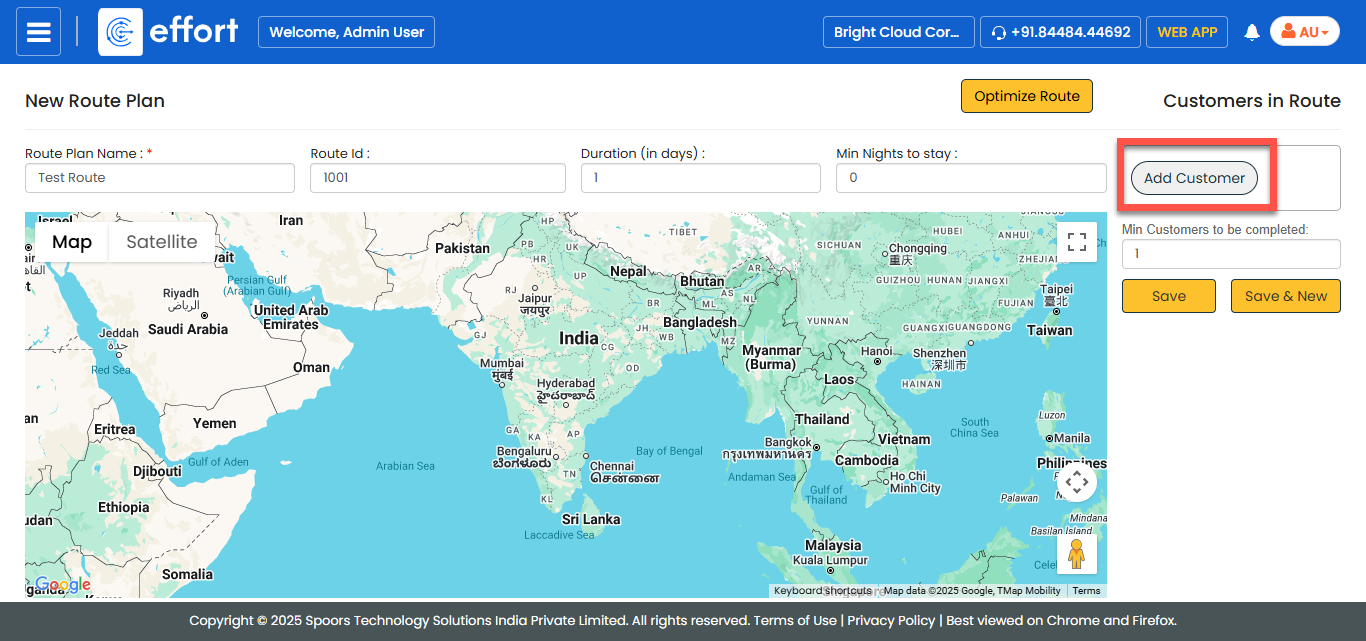
Task: Click the Min Nights to stay field
Action: (x=971, y=178)
